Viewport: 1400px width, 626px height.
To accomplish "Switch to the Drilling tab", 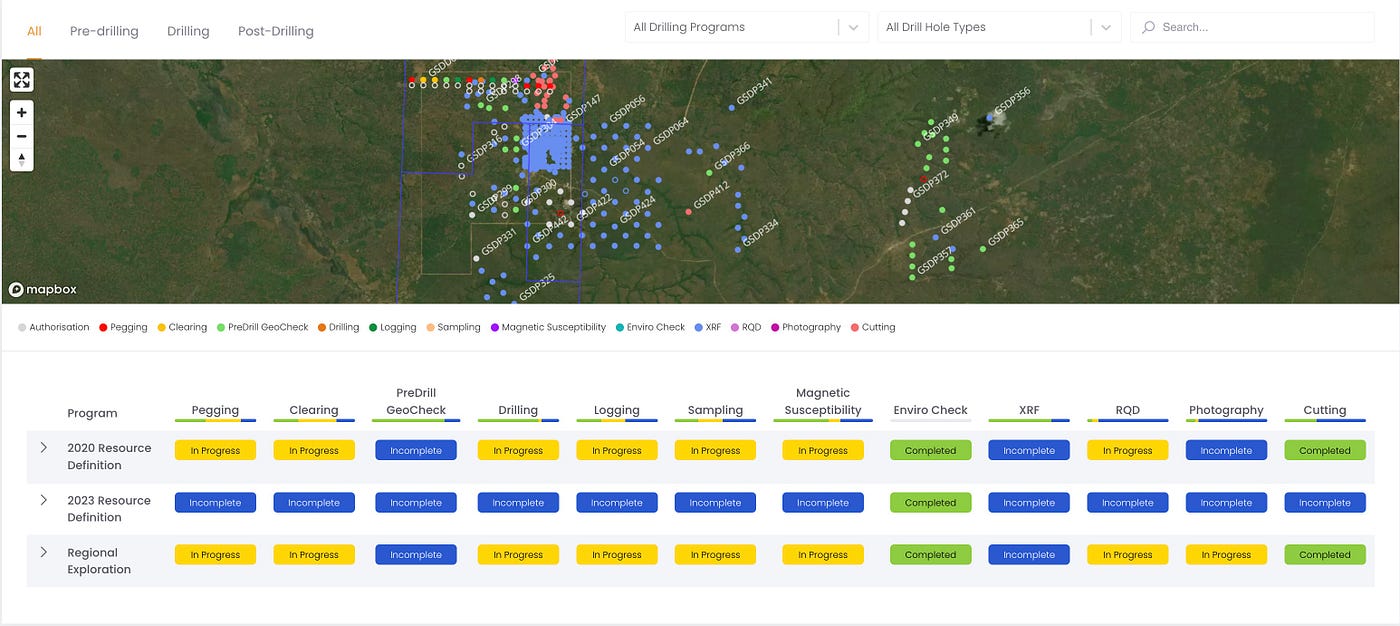I will (188, 31).
